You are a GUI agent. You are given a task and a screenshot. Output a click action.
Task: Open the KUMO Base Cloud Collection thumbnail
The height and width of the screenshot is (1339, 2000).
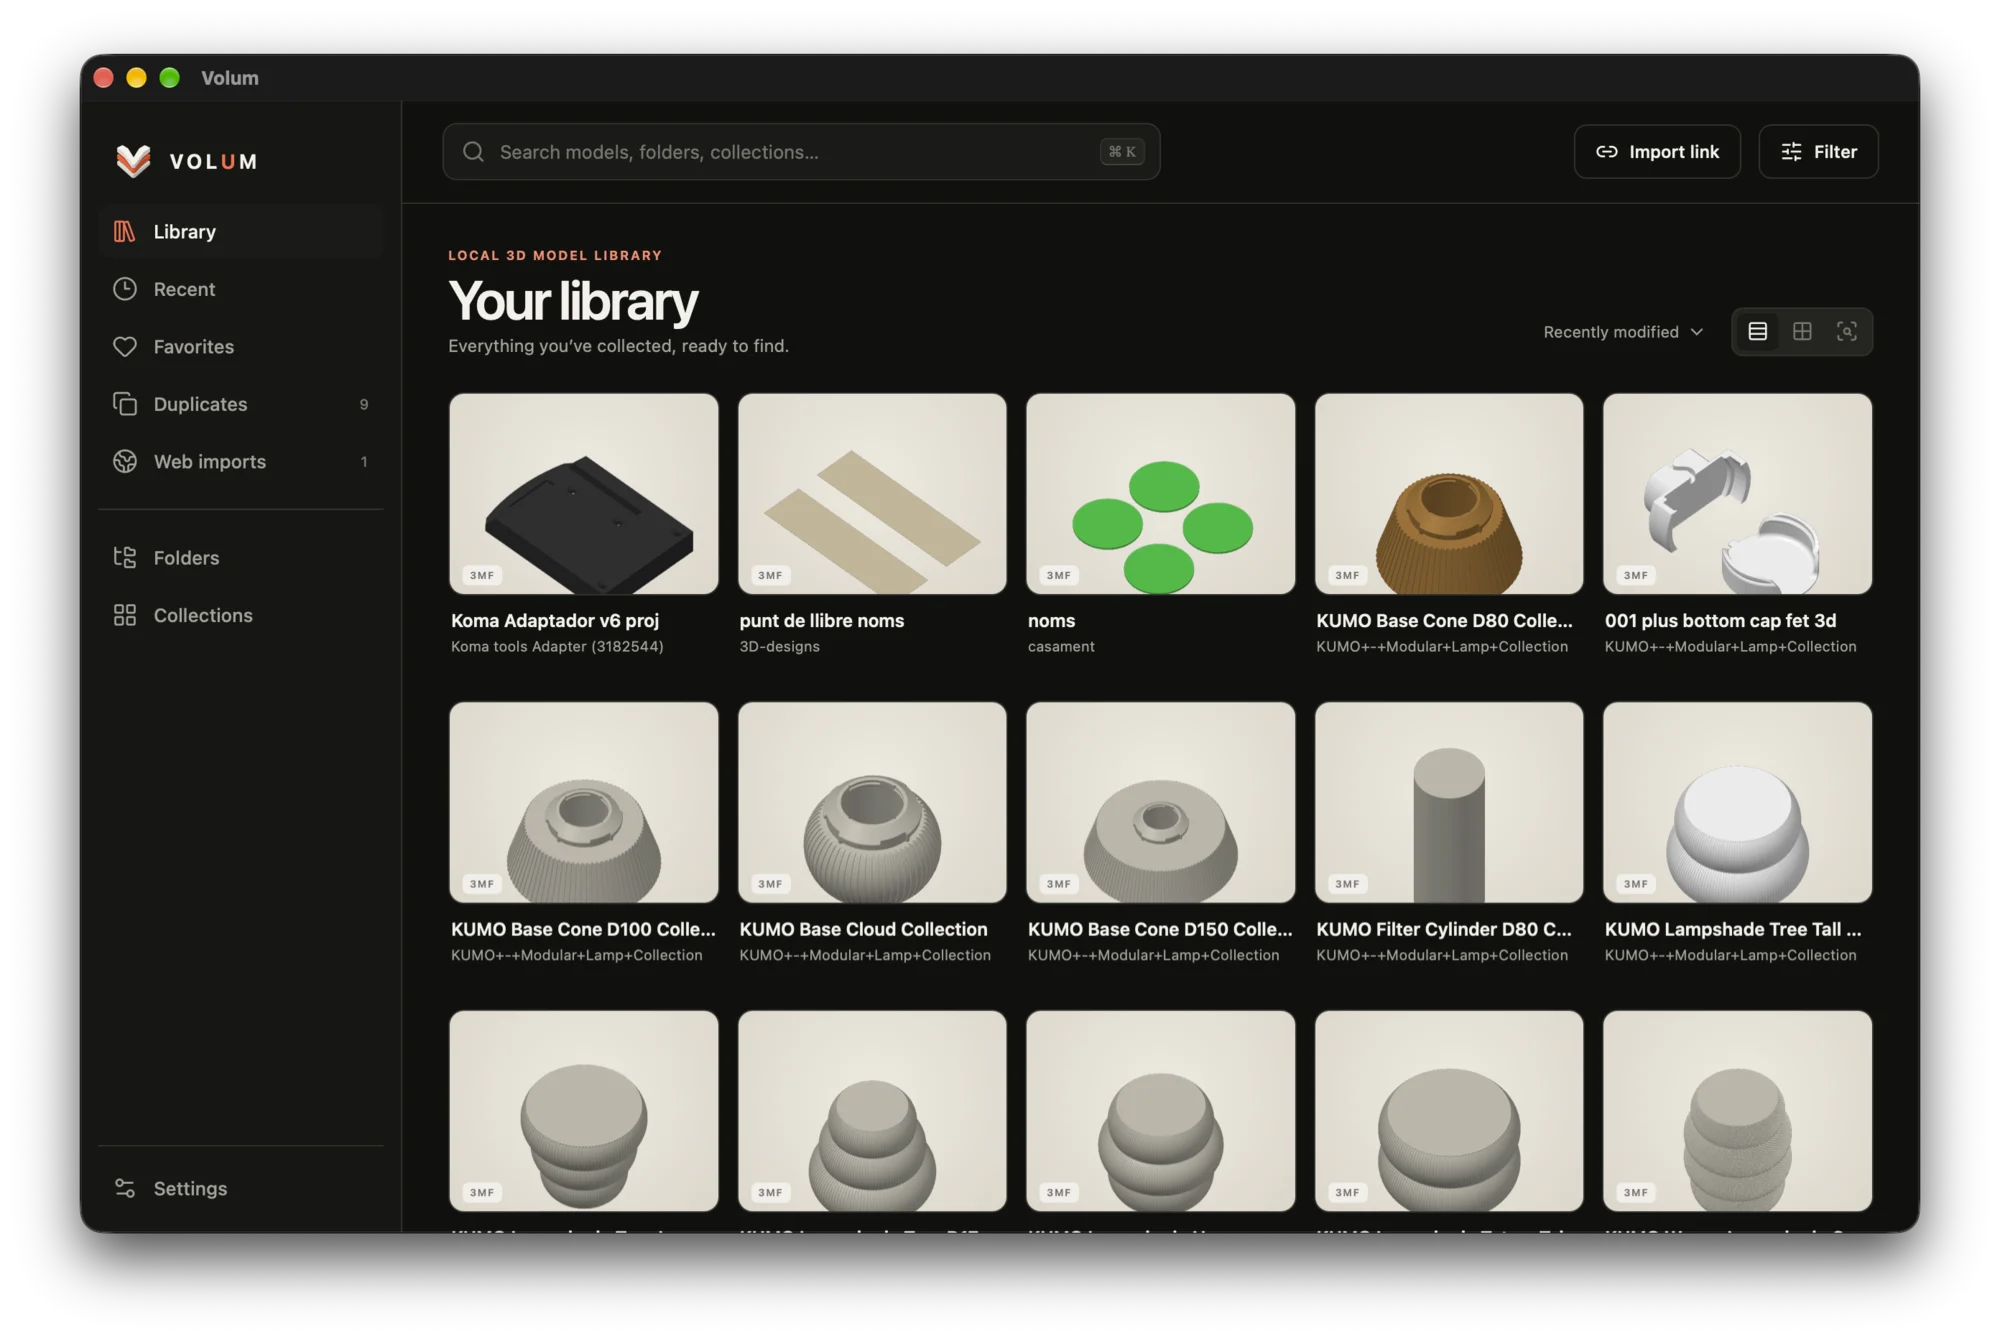[x=872, y=802]
